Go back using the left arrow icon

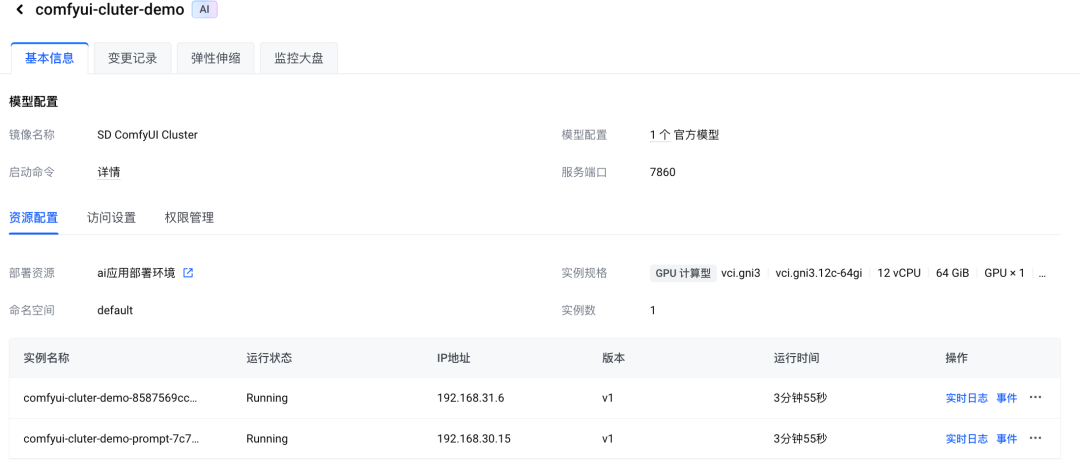pos(20,10)
